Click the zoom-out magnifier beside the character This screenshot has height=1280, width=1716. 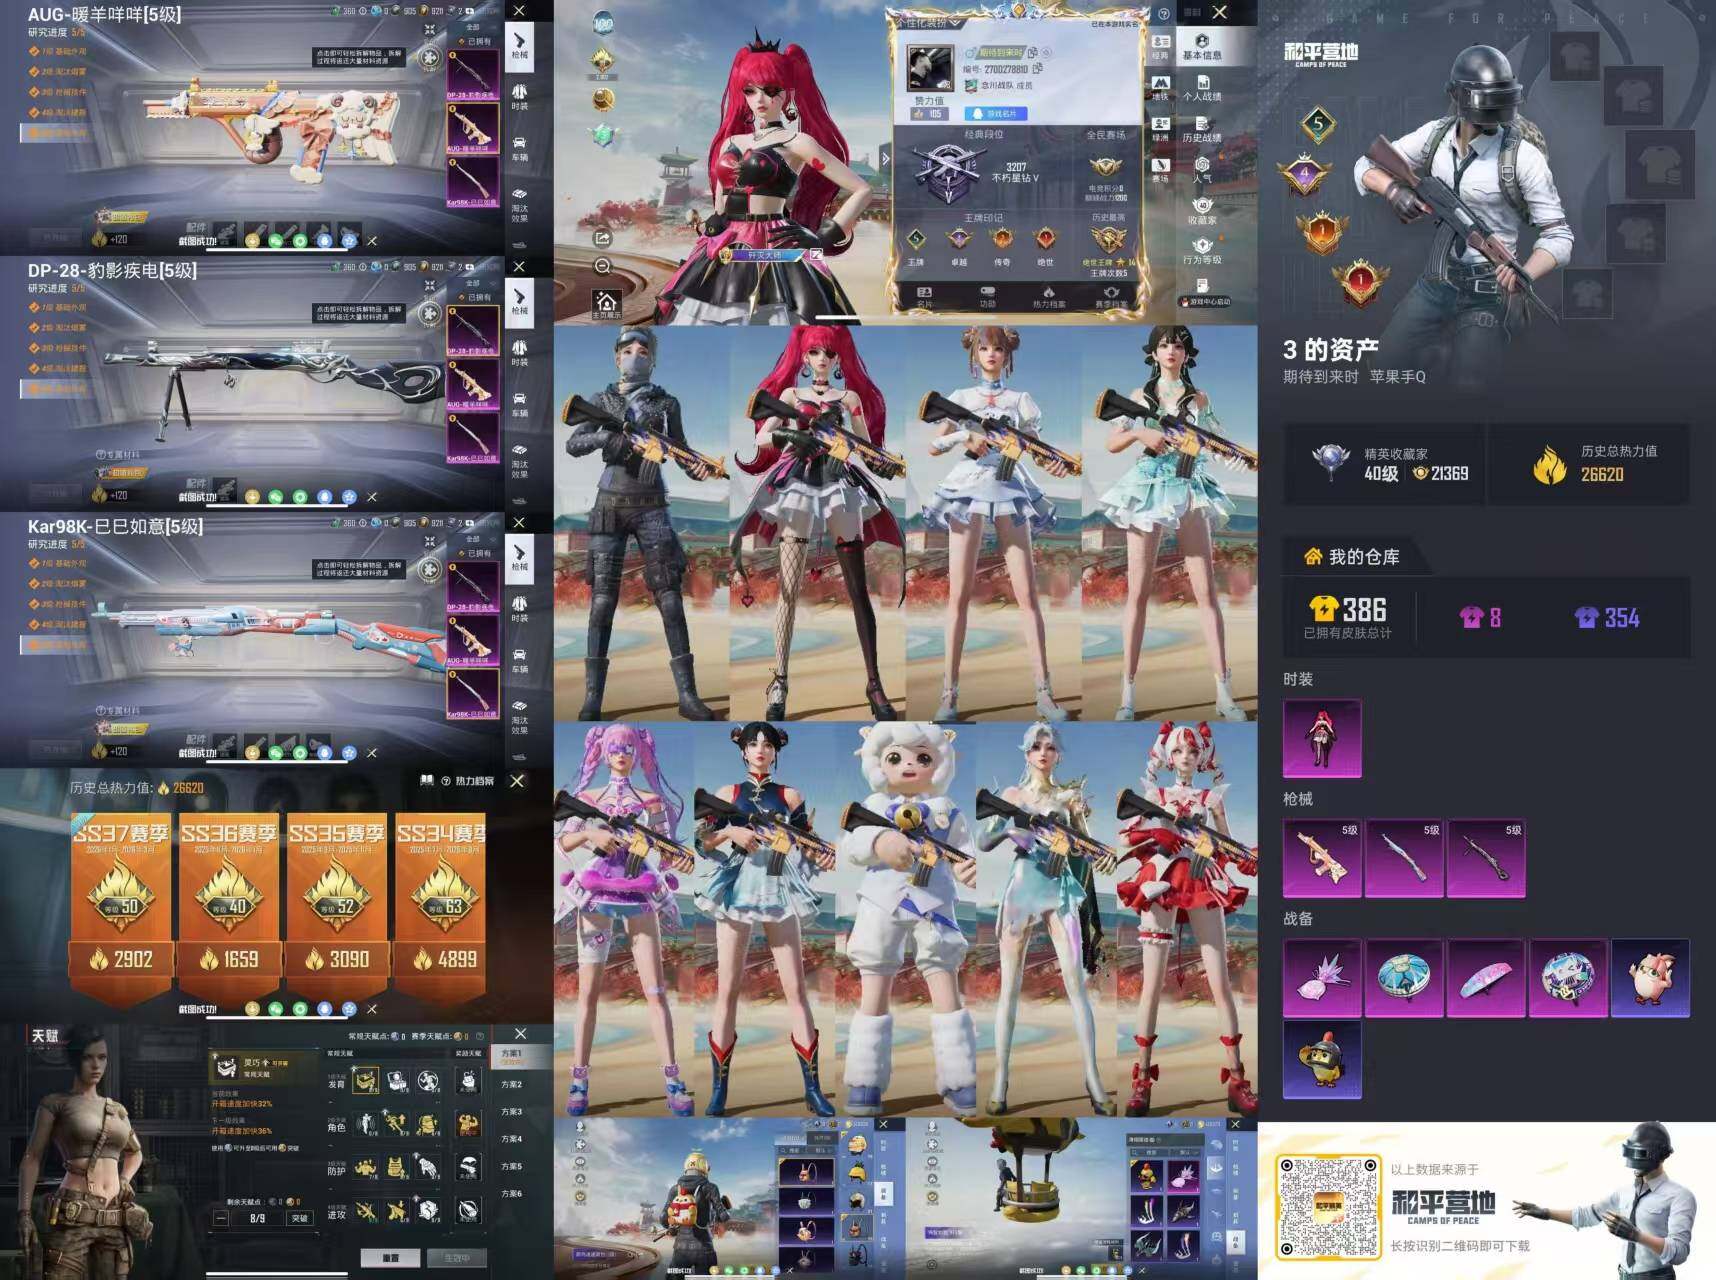(x=602, y=266)
